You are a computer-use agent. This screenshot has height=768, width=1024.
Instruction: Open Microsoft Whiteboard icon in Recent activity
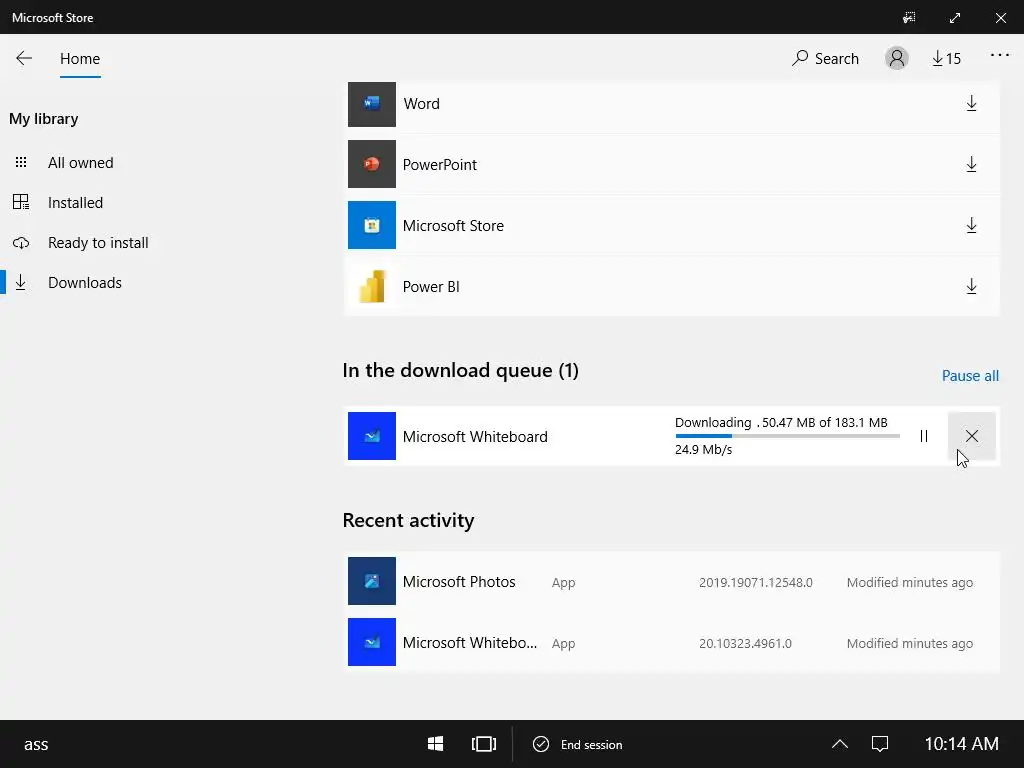[372, 642]
